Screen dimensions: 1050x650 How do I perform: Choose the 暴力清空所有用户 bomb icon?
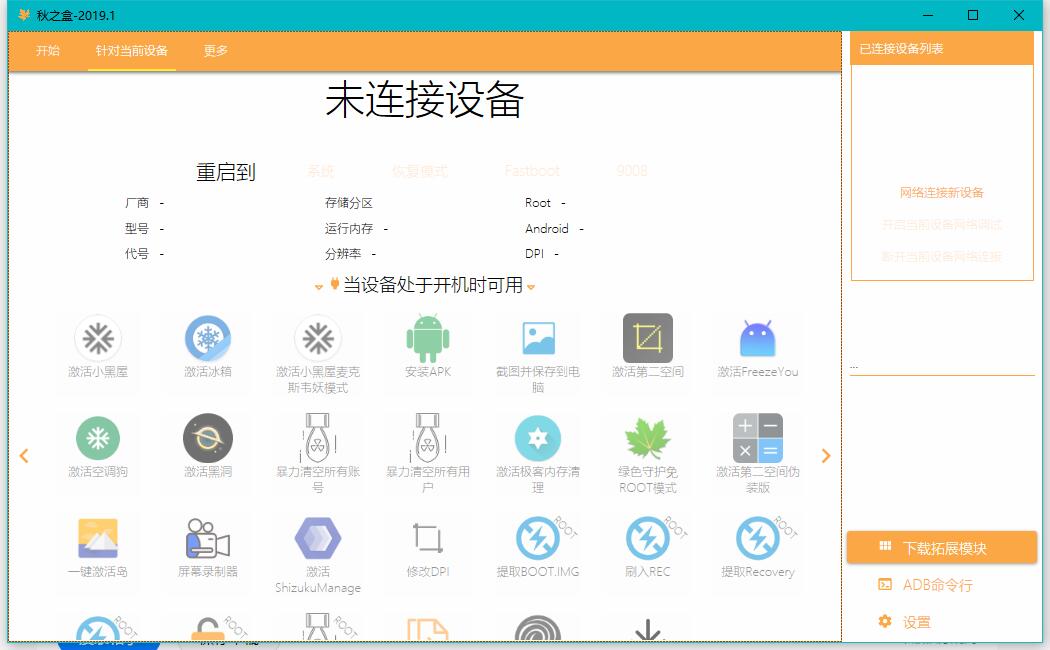point(428,438)
